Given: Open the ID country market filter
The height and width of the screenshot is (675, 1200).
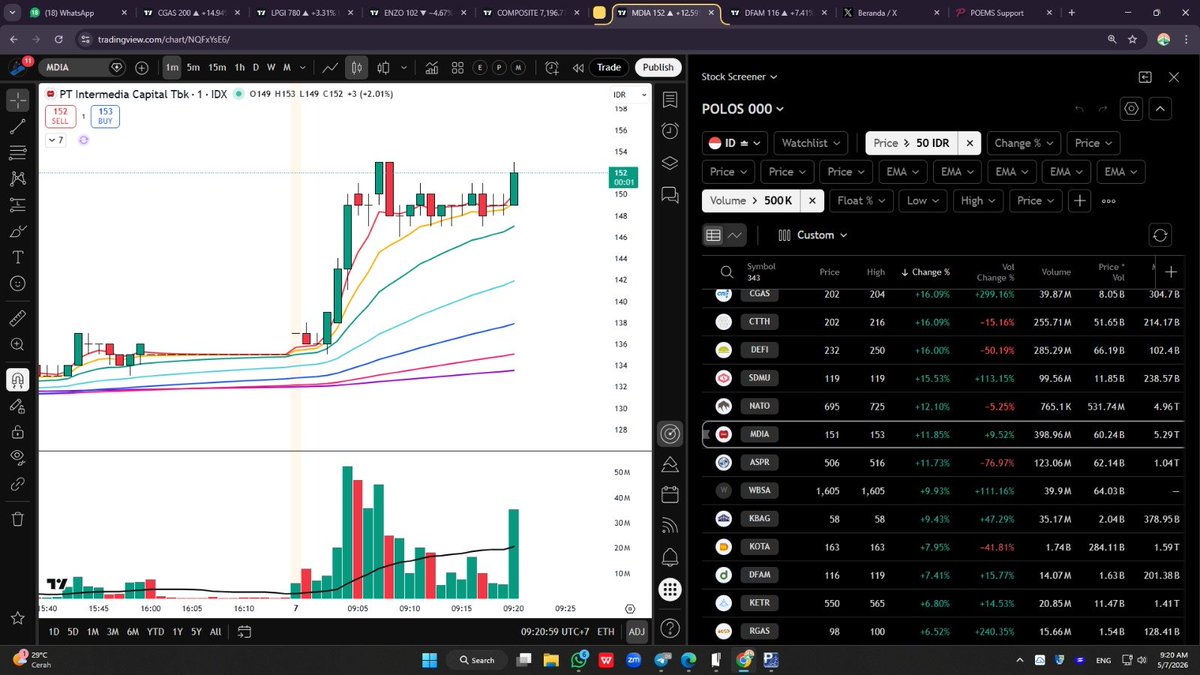Looking at the screenshot, I should pos(736,143).
